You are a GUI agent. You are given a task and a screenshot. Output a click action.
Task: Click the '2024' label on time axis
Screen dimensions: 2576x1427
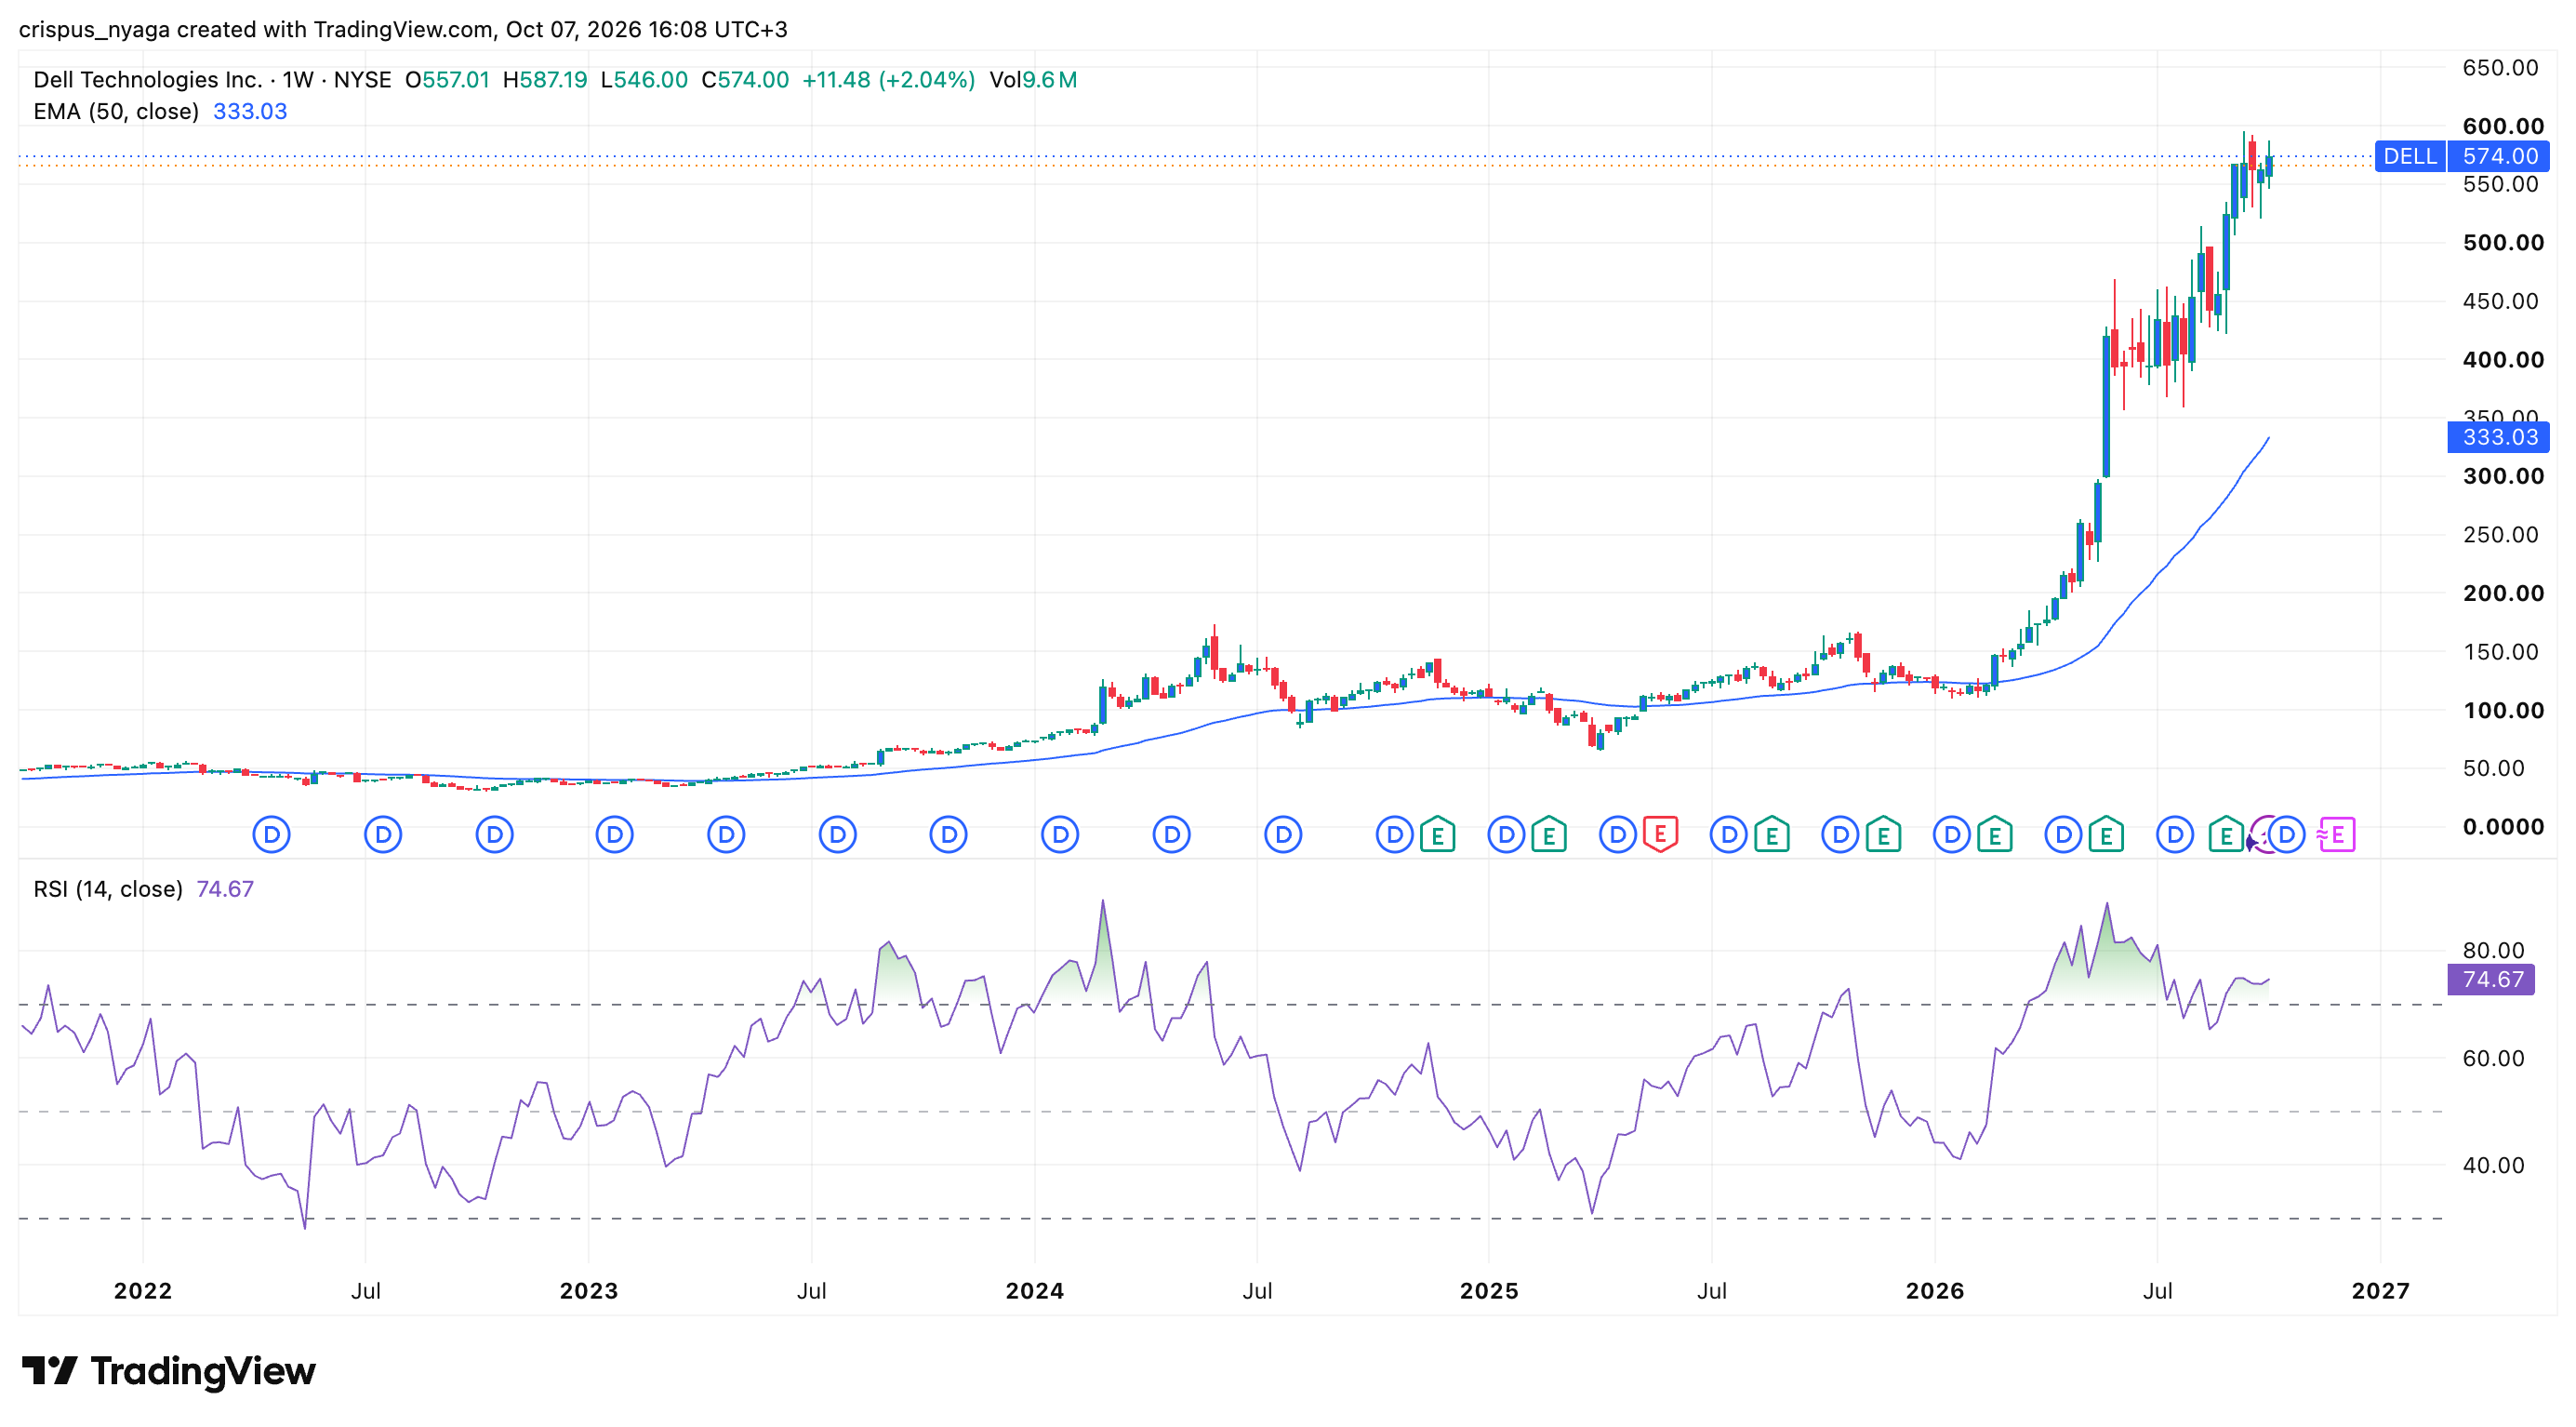tap(1034, 1291)
